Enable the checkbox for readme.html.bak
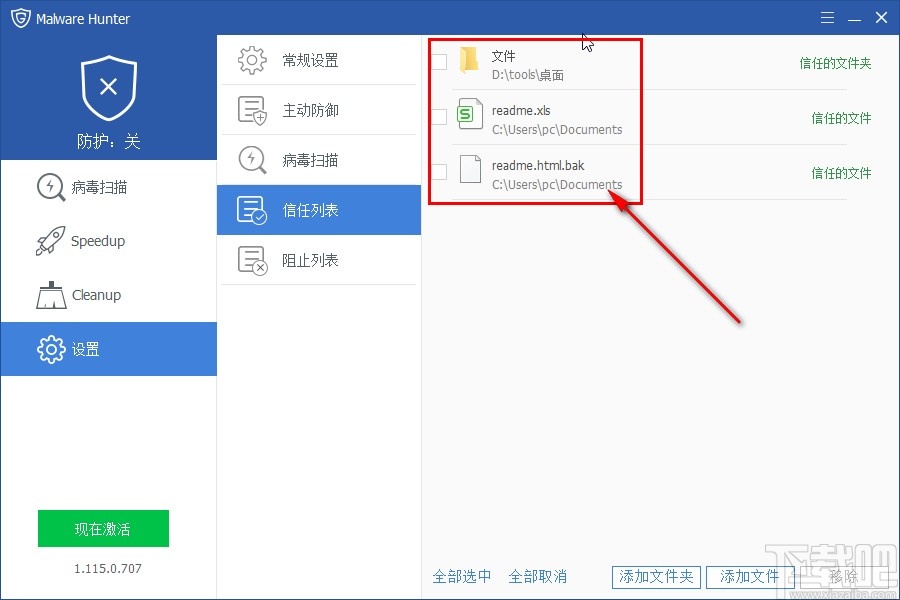The height and width of the screenshot is (600, 900). pos(439,172)
